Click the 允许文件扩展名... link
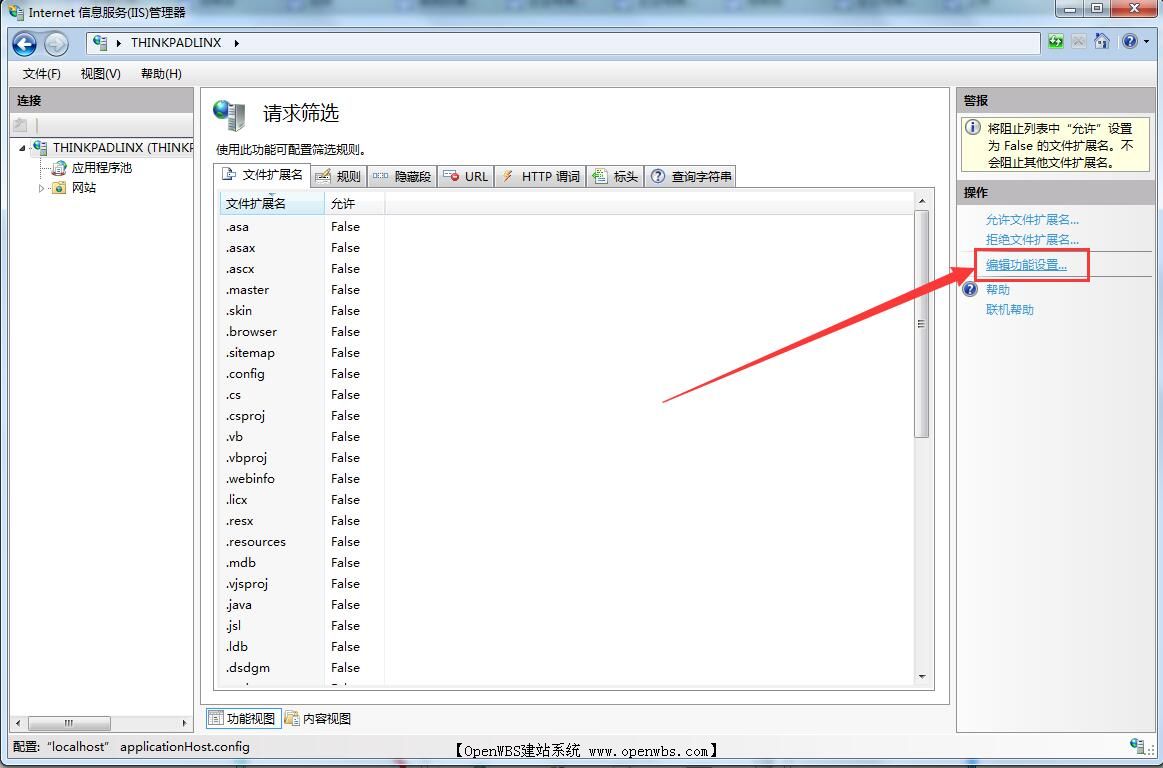The height and width of the screenshot is (768, 1163). pyautogui.click(x=1032, y=220)
